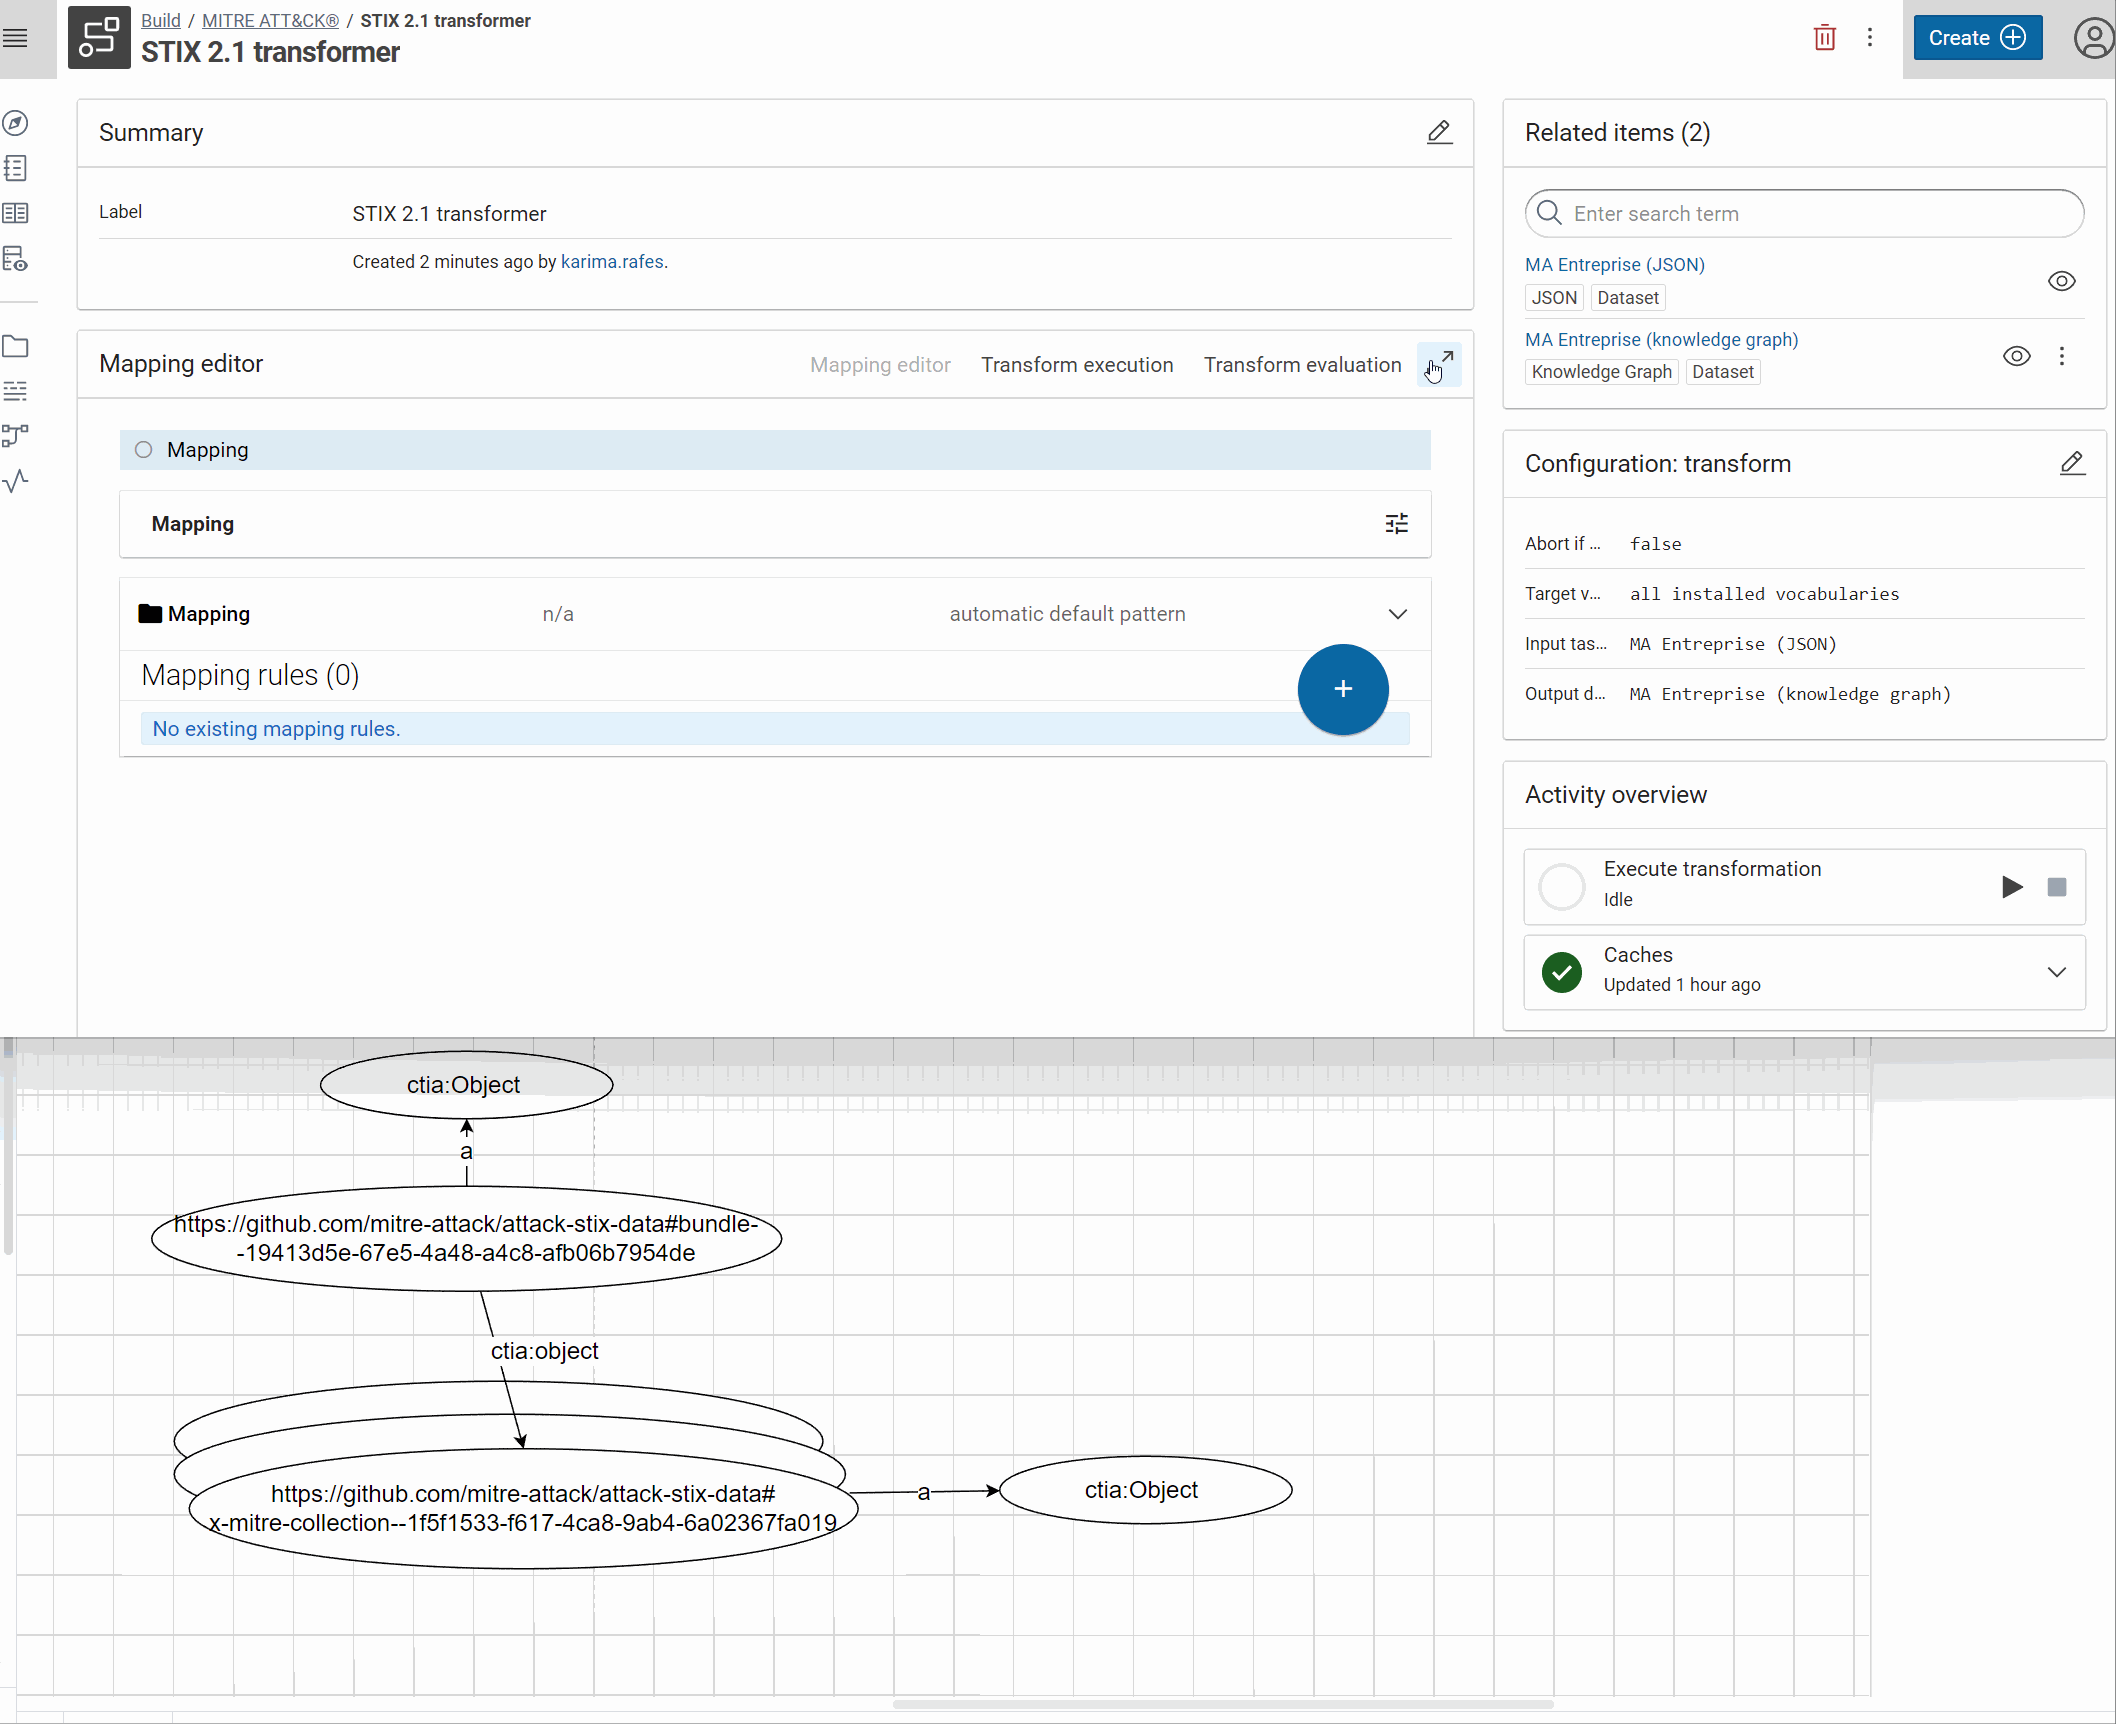The width and height of the screenshot is (2116, 1724).
Task: Edit Configuration transform with pencil icon
Action: [2071, 463]
